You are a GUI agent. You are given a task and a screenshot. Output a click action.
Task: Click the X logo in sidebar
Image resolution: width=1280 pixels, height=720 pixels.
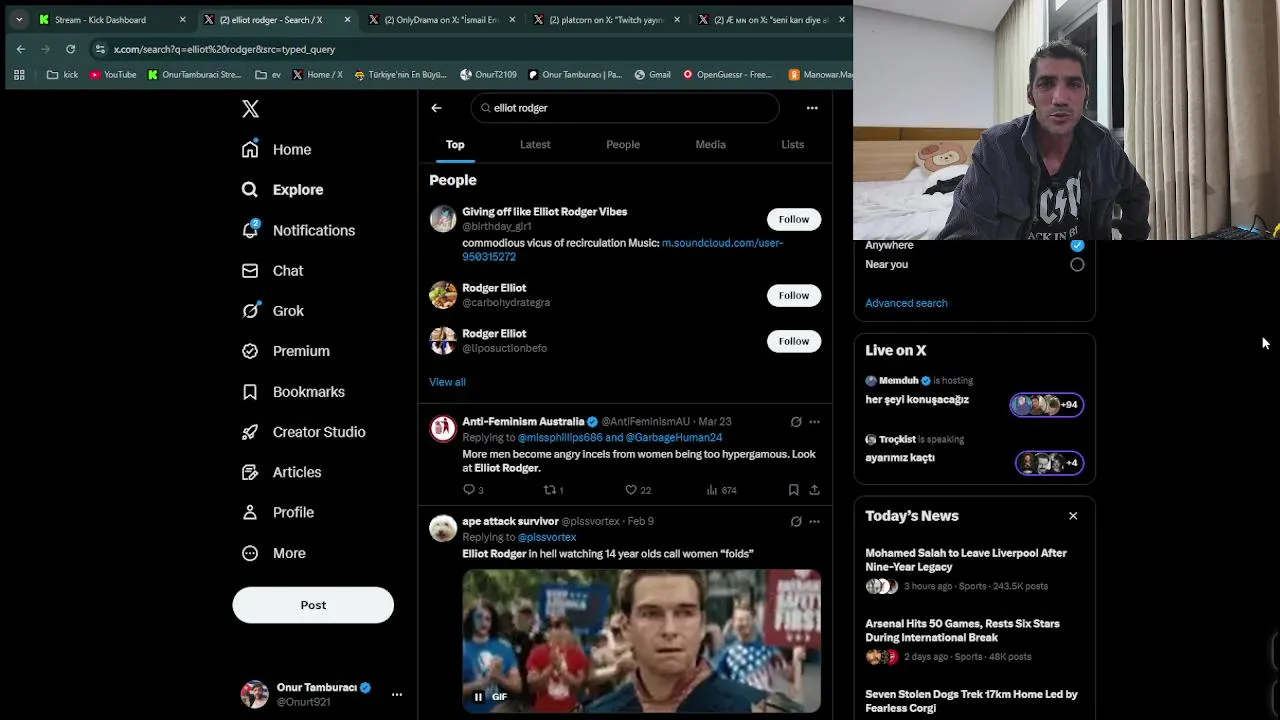(x=250, y=109)
